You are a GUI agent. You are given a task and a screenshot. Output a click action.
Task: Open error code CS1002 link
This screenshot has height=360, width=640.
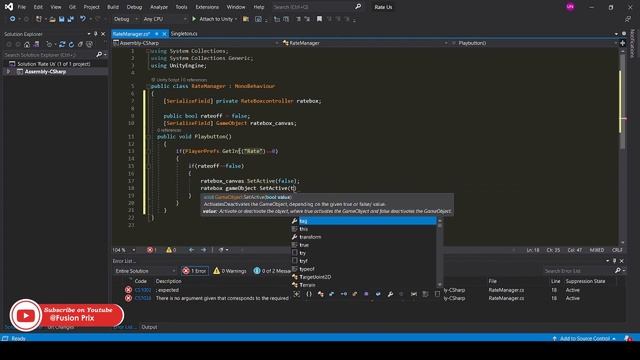pos(143,290)
